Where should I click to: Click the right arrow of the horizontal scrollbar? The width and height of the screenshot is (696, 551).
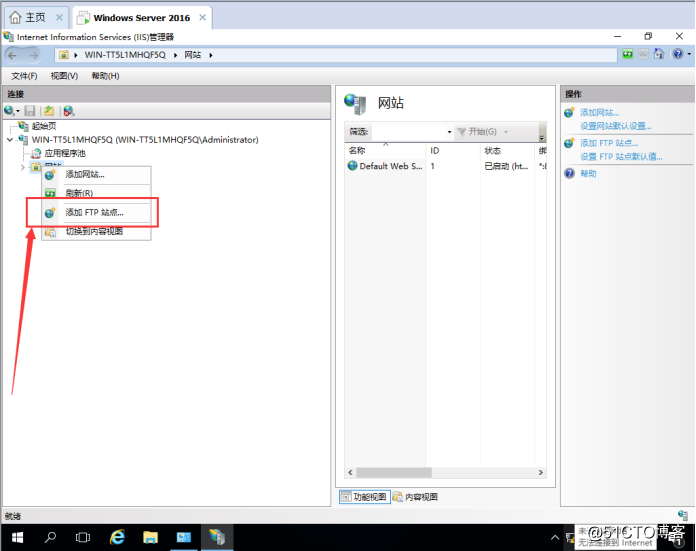pyautogui.click(x=541, y=472)
